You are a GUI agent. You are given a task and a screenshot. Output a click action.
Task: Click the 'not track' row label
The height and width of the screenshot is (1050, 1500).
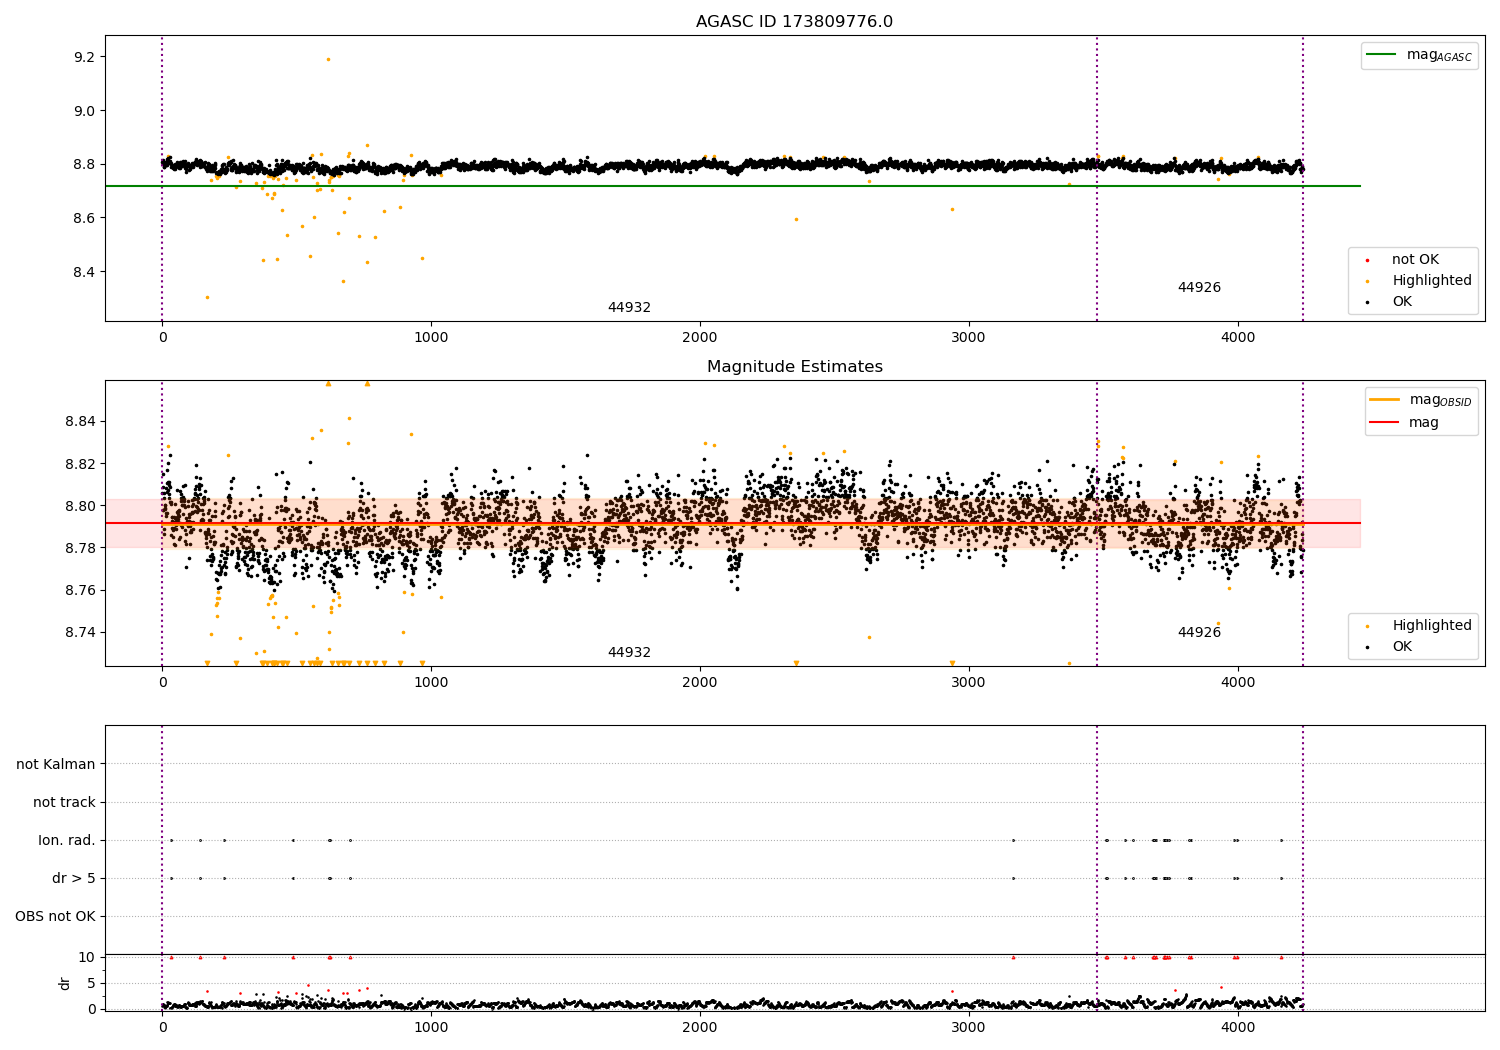click(64, 803)
